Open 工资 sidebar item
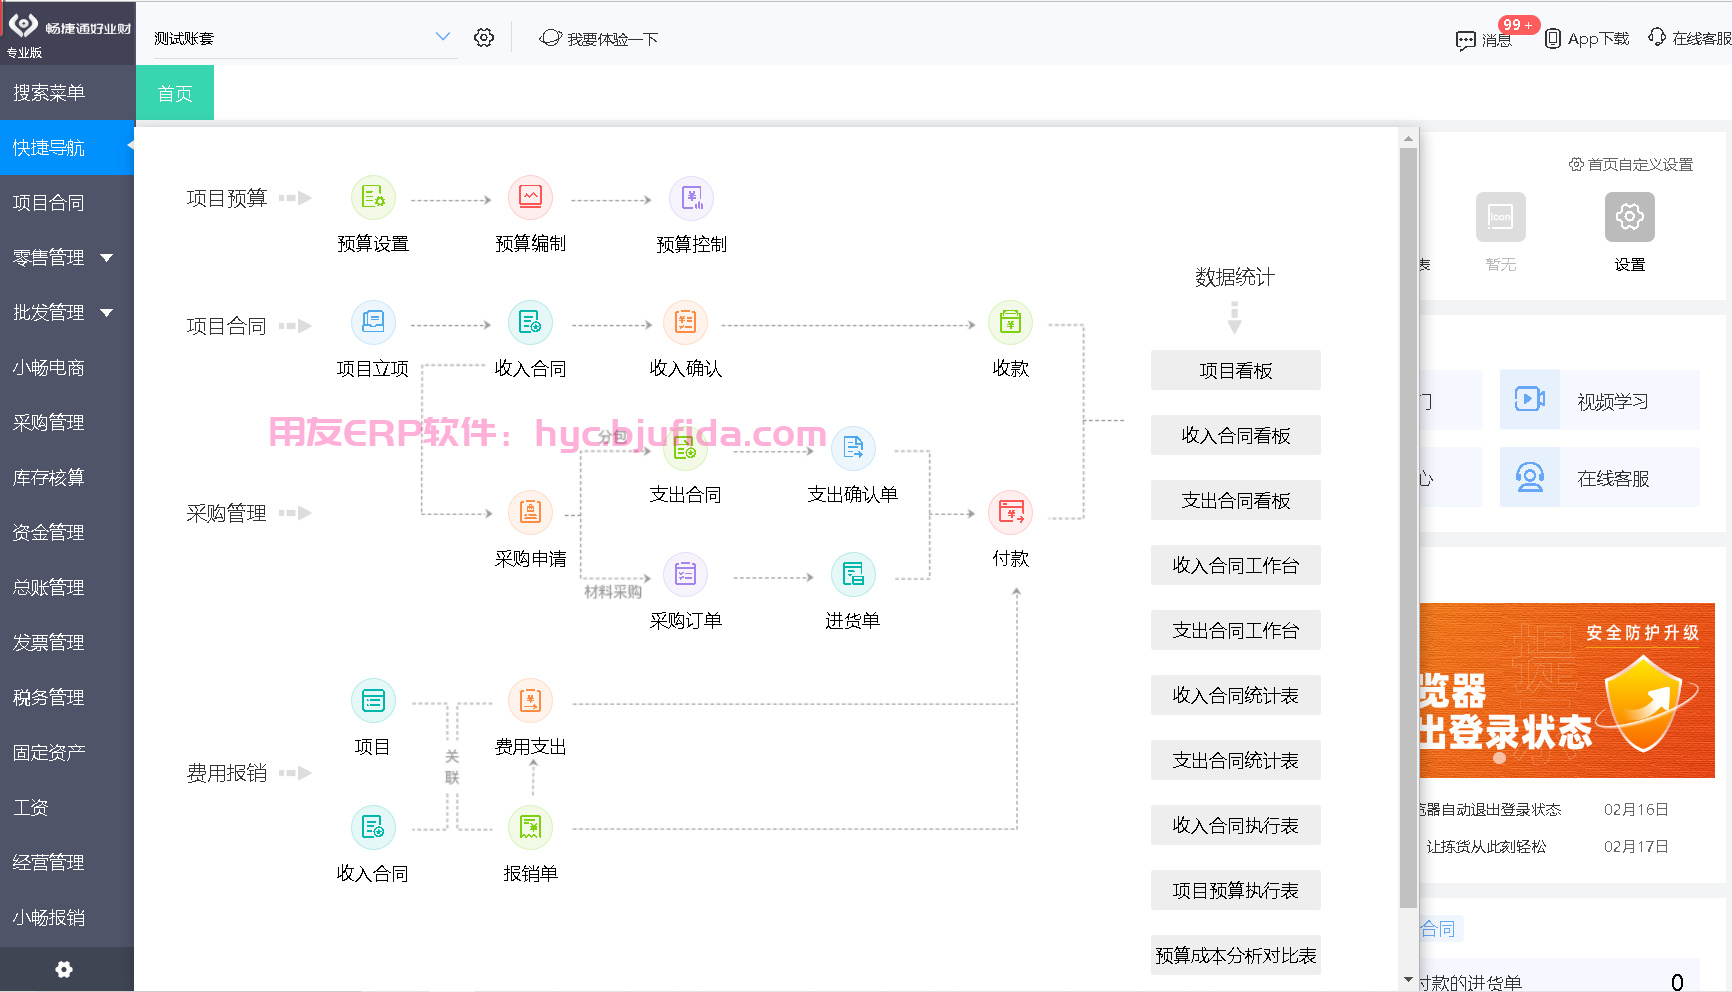 [x=67, y=808]
